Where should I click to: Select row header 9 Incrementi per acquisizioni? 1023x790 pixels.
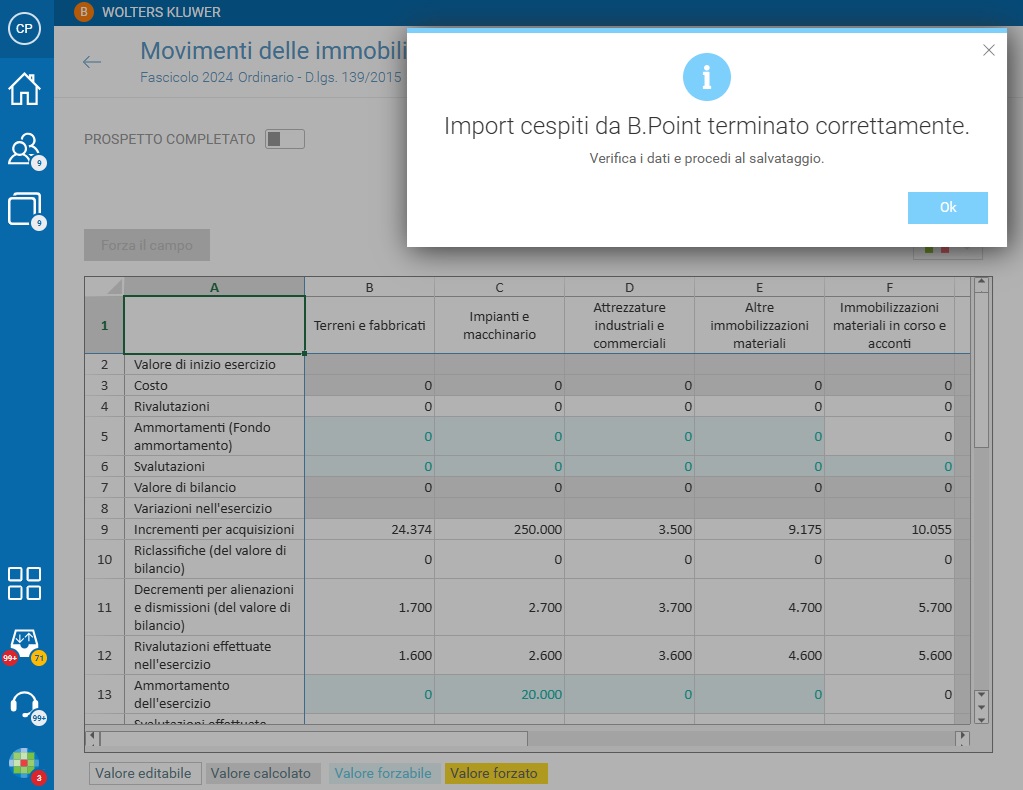pos(104,529)
